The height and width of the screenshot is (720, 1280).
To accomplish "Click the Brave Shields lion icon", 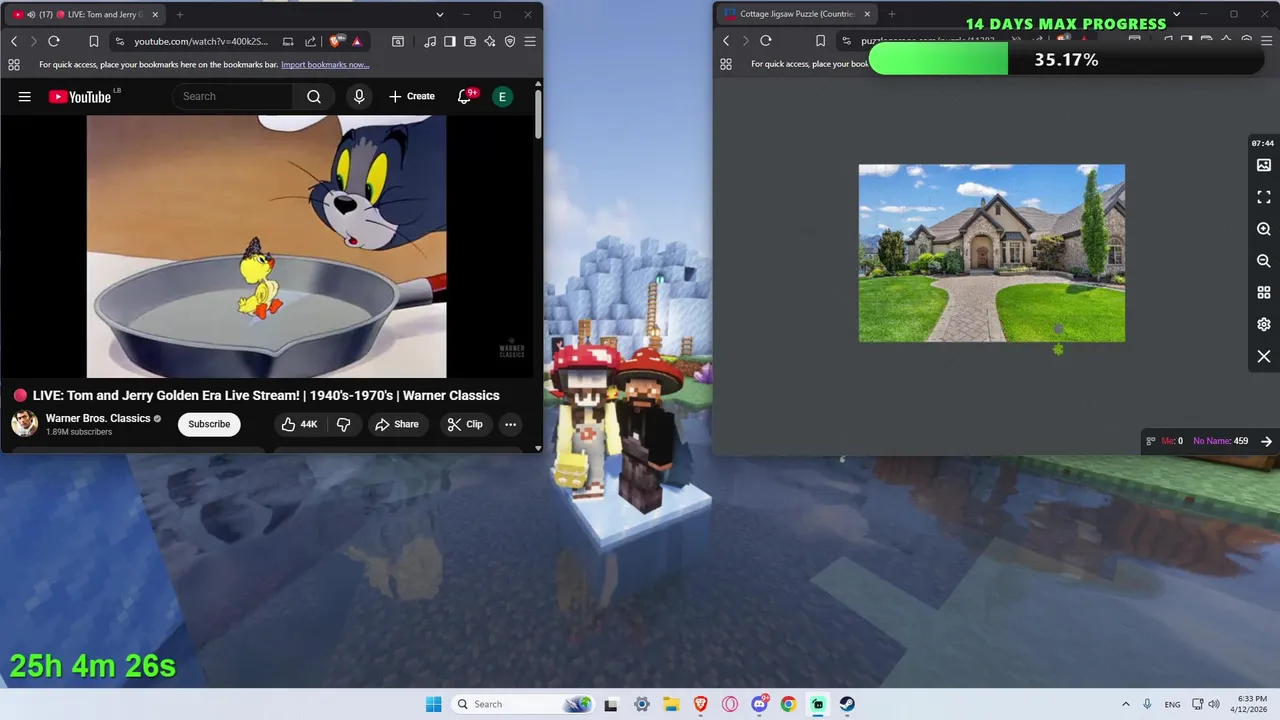I will point(336,41).
